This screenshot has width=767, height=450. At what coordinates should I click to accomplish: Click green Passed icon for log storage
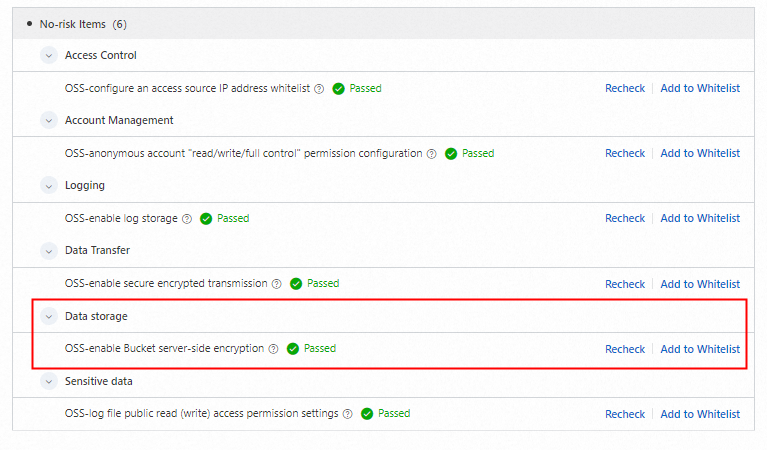pyautogui.click(x=206, y=219)
